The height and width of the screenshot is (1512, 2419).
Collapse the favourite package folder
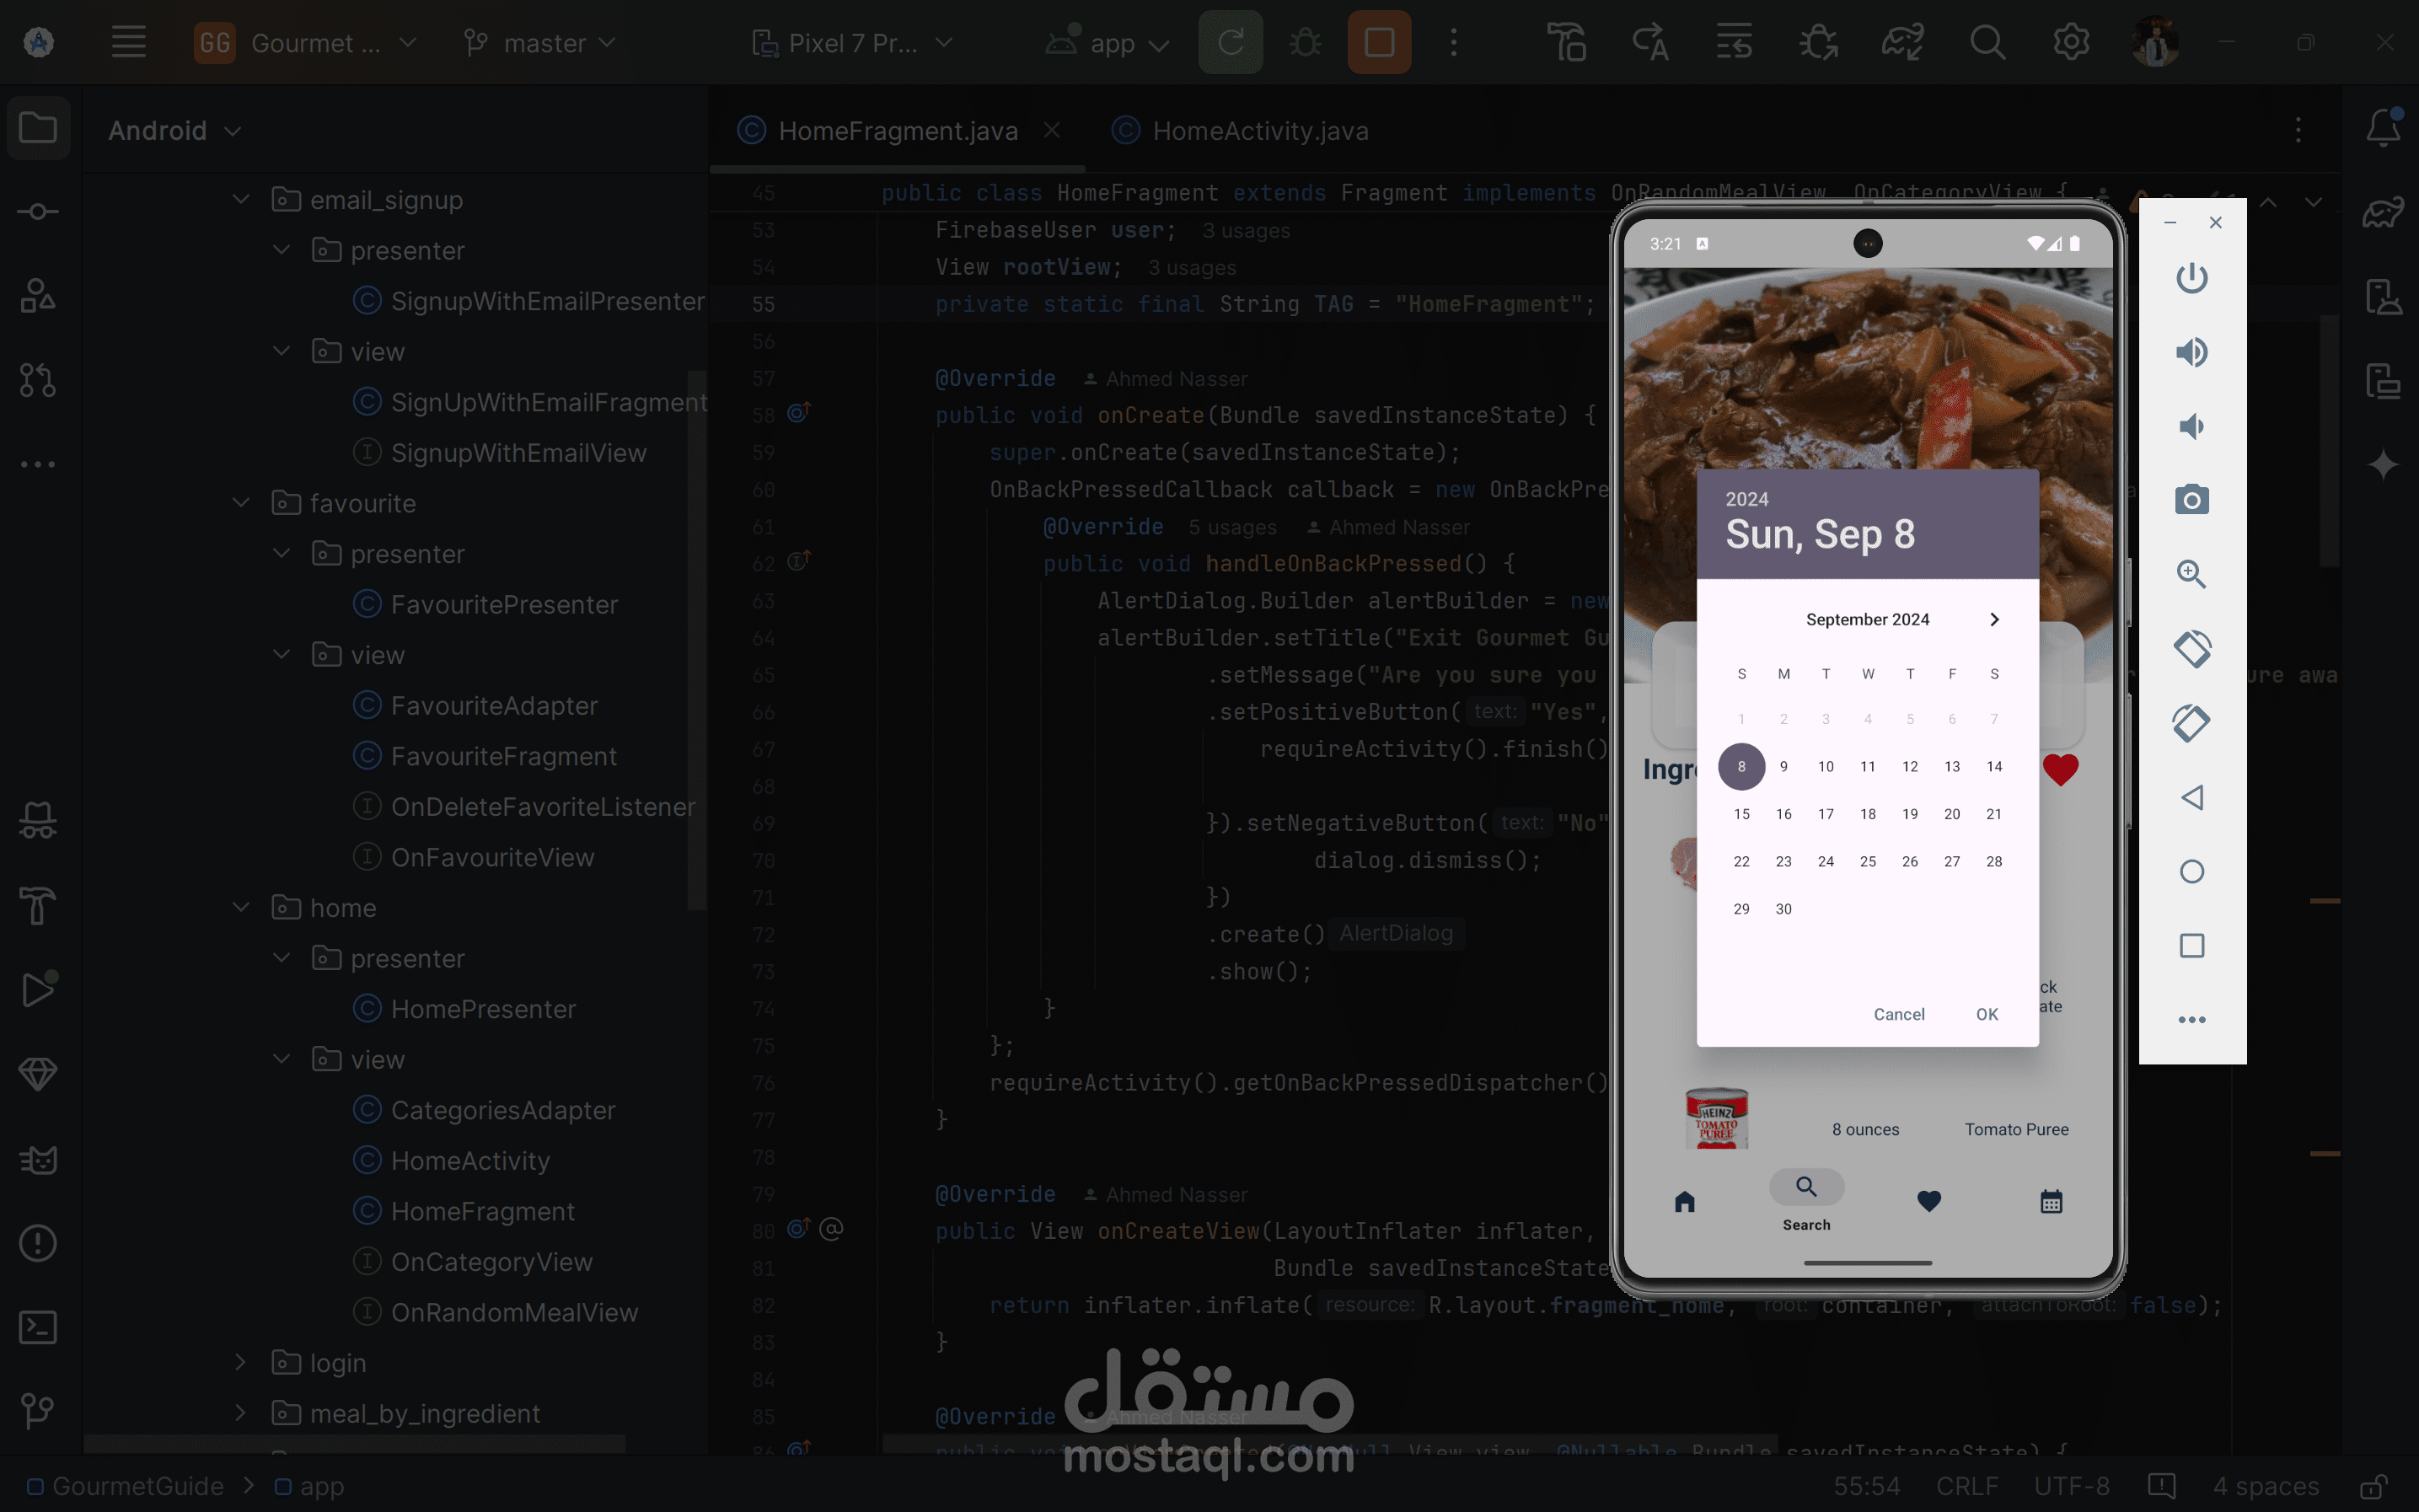[241, 503]
